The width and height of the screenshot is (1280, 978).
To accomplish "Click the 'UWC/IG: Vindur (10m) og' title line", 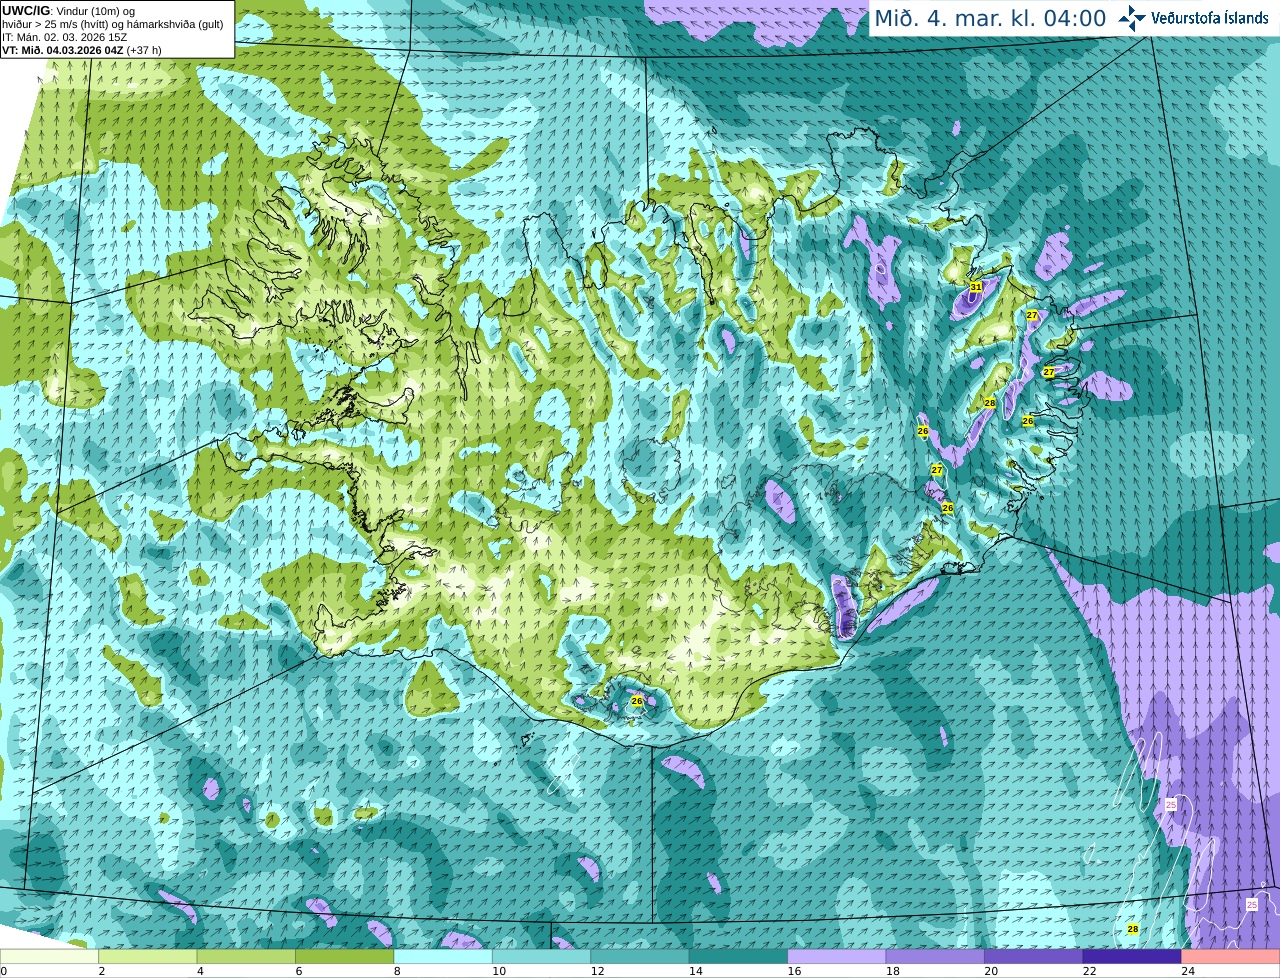I will click(69, 11).
